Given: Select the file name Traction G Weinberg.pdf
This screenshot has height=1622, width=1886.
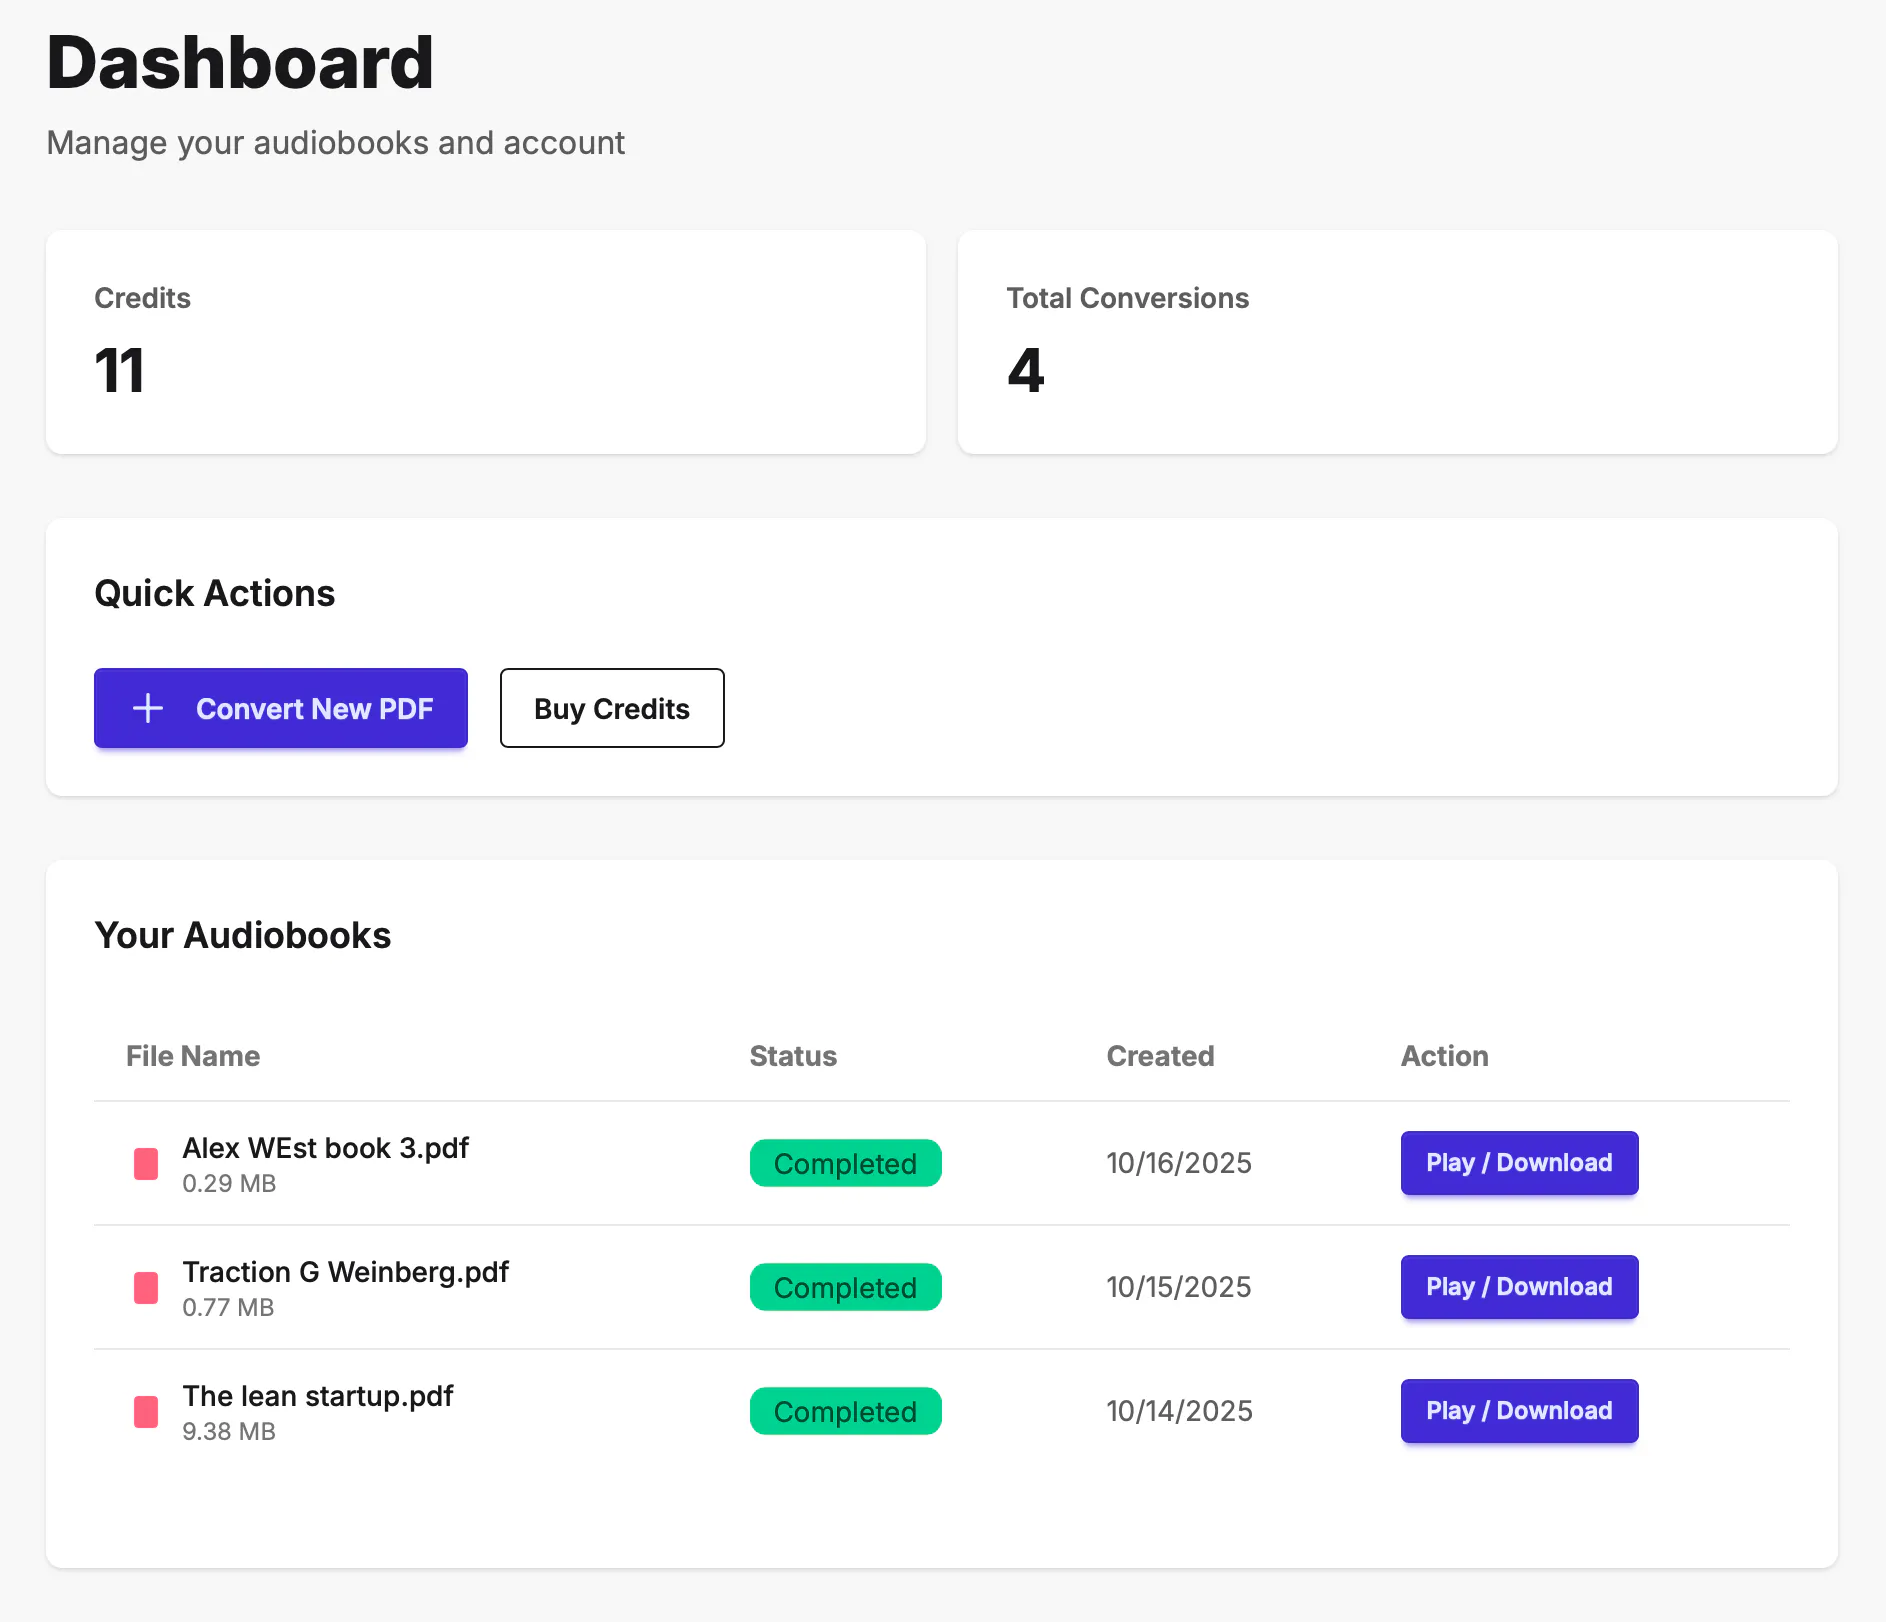Looking at the screenshot, I should tap(345, 1272).
